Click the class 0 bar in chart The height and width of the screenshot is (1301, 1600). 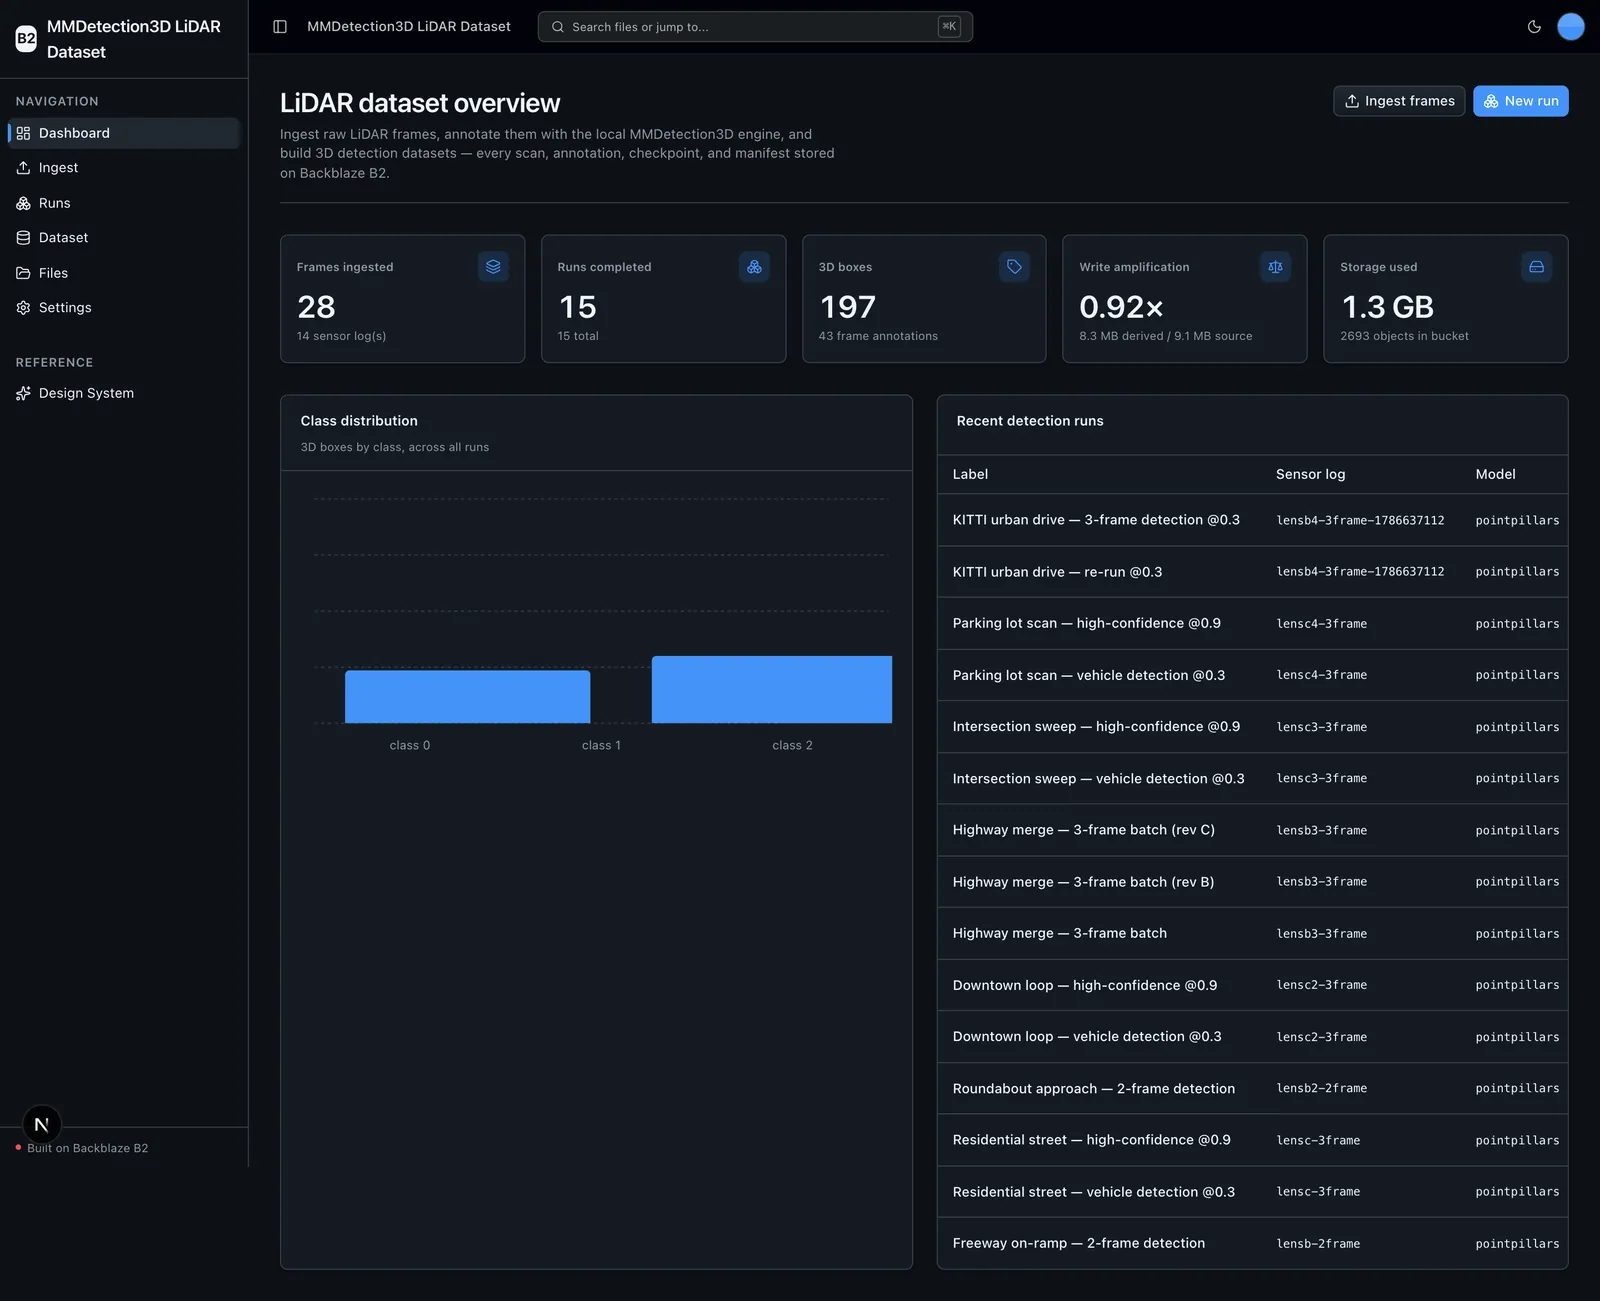pos(467,697)
